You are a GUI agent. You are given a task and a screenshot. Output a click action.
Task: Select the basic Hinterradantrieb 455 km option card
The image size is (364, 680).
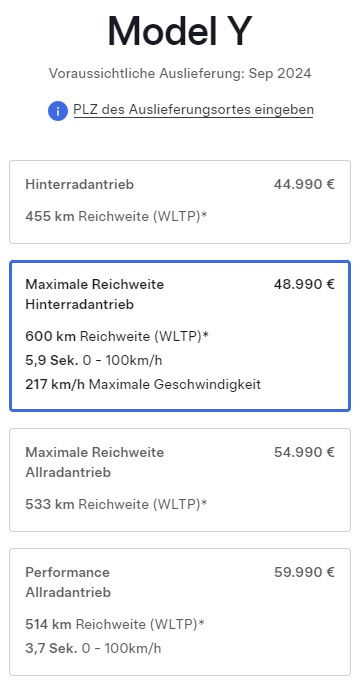click(180, 202)
